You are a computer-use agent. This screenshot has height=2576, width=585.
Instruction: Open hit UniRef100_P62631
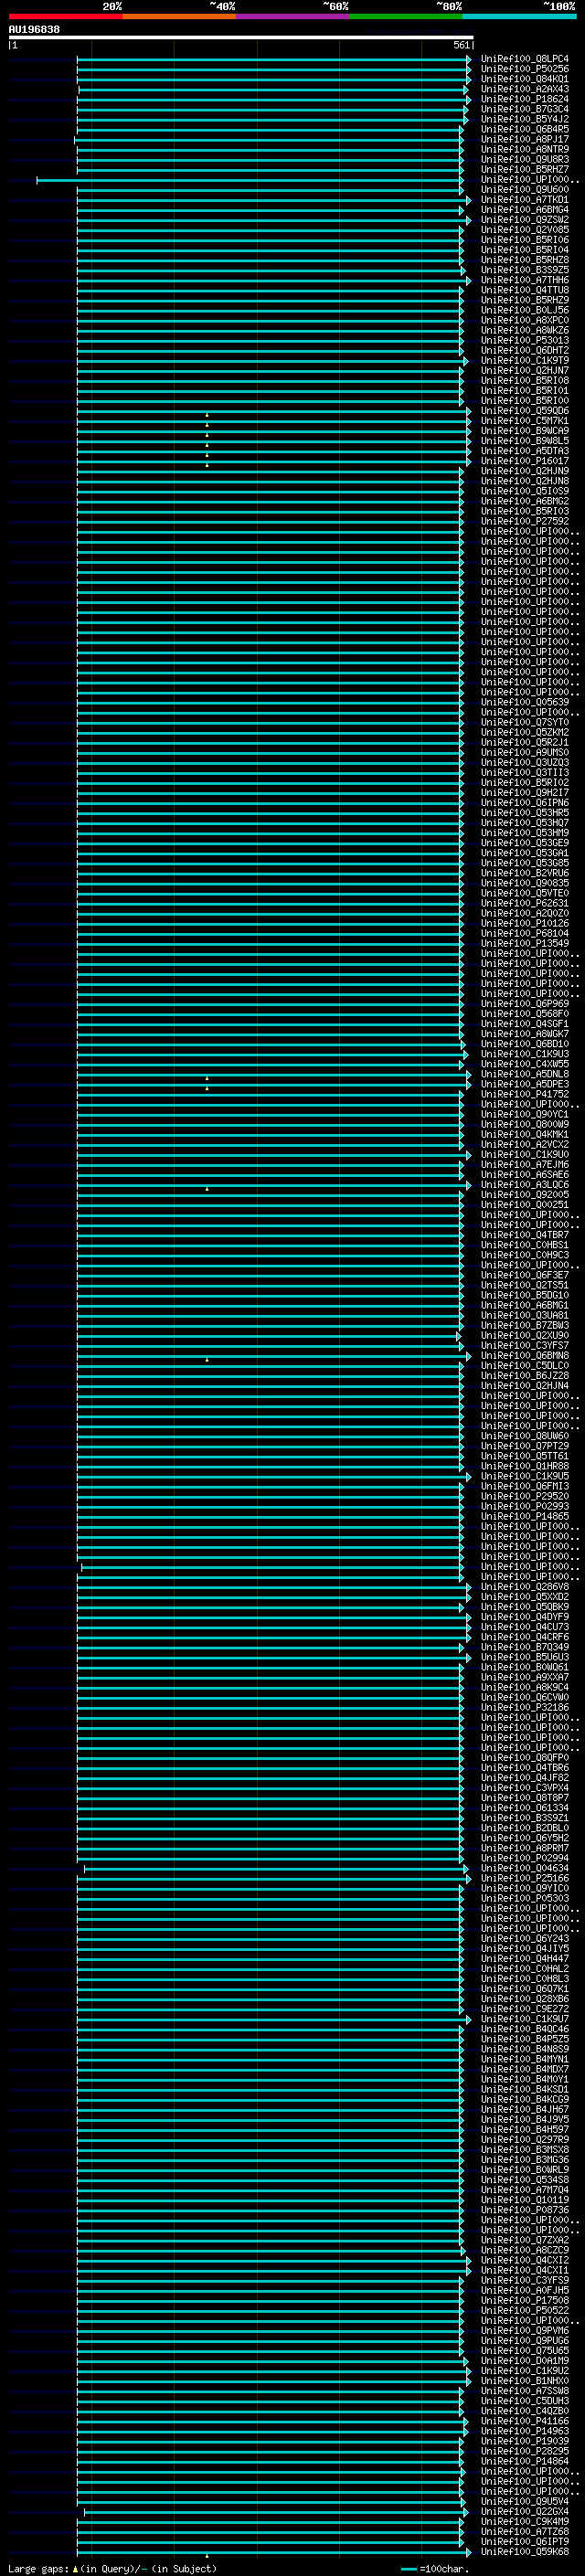pos(525,903)
